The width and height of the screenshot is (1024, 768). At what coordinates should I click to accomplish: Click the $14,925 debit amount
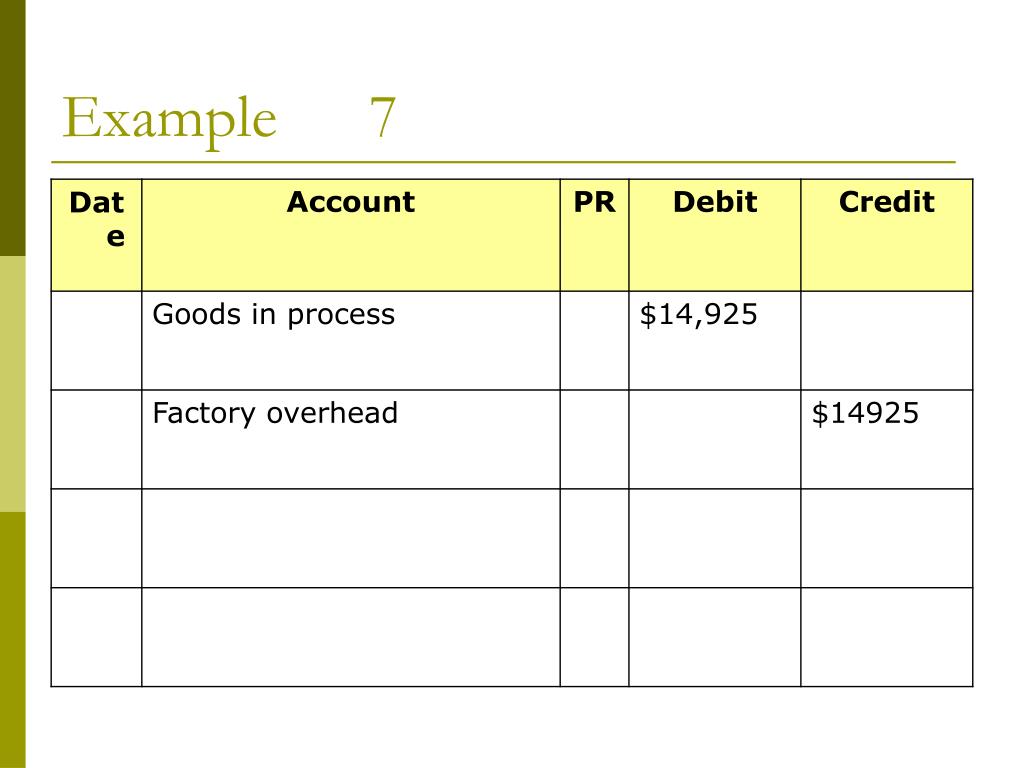pos(698,315)
